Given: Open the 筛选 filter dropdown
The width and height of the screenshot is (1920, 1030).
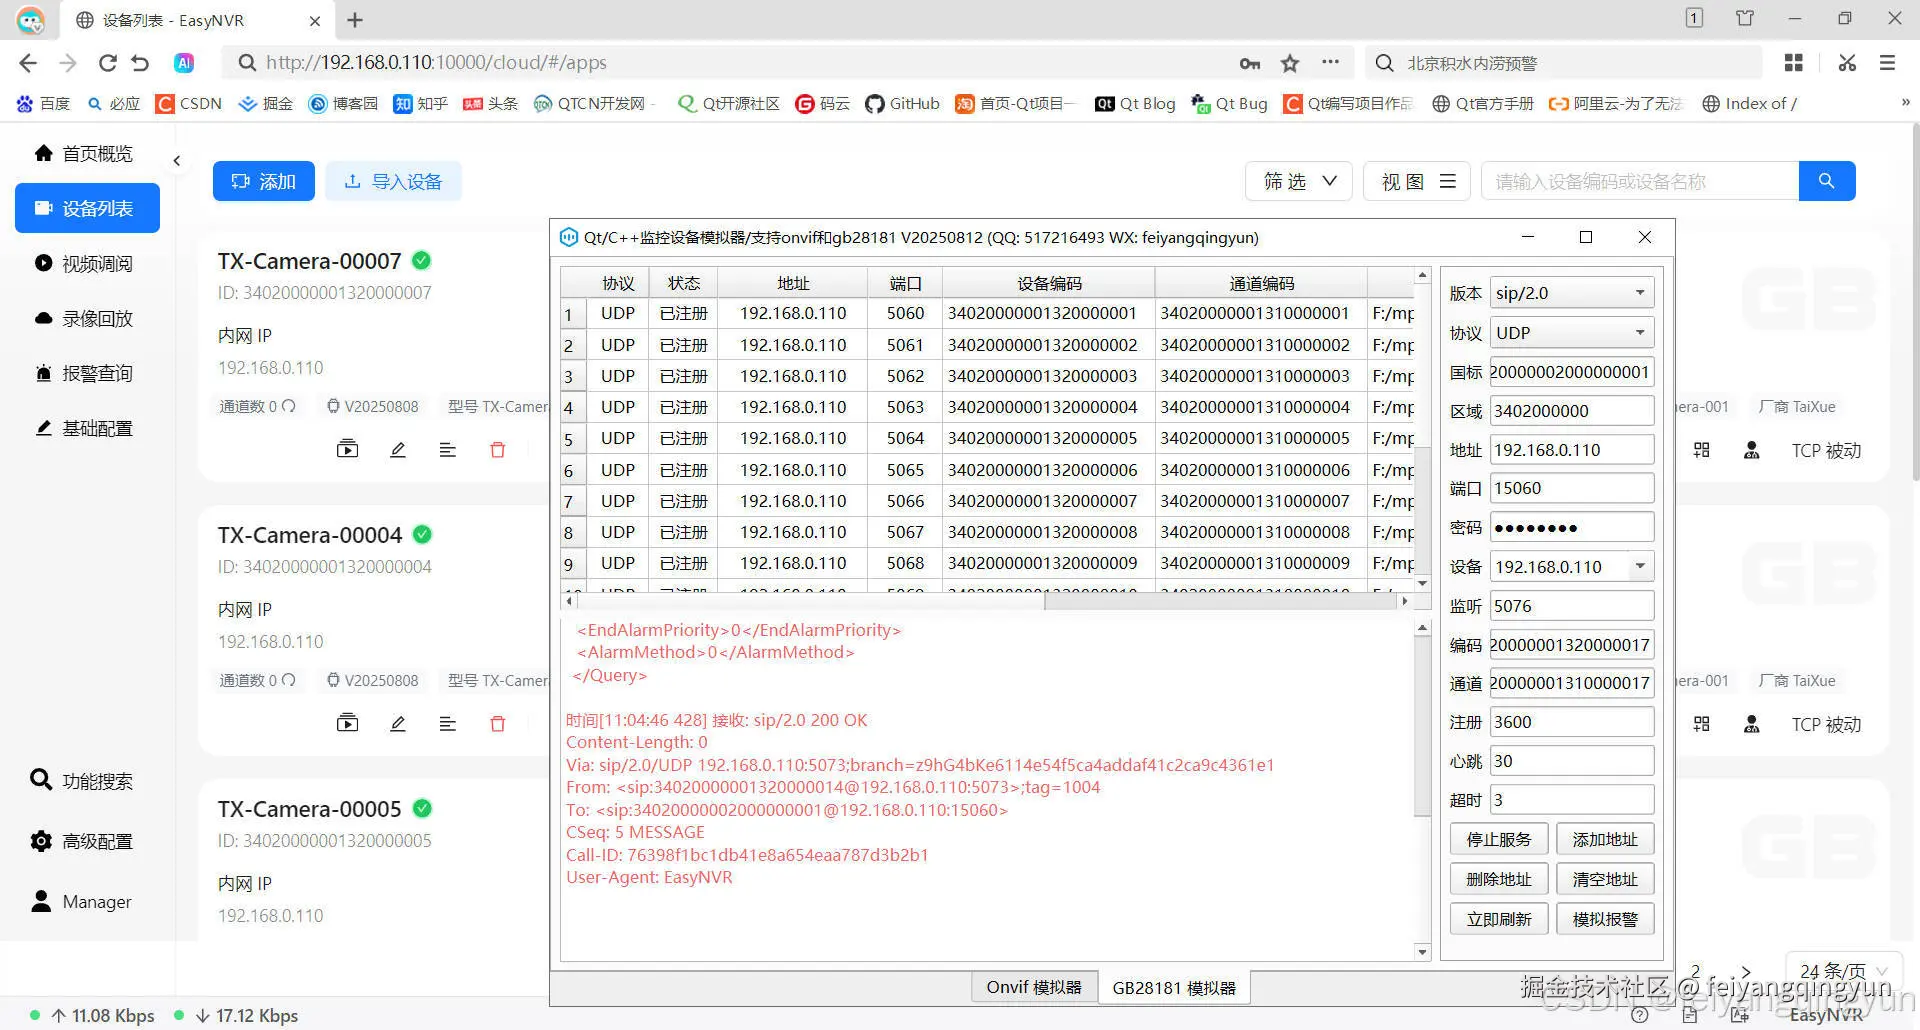Looking at the screenshot, I should click(1299, 181).
